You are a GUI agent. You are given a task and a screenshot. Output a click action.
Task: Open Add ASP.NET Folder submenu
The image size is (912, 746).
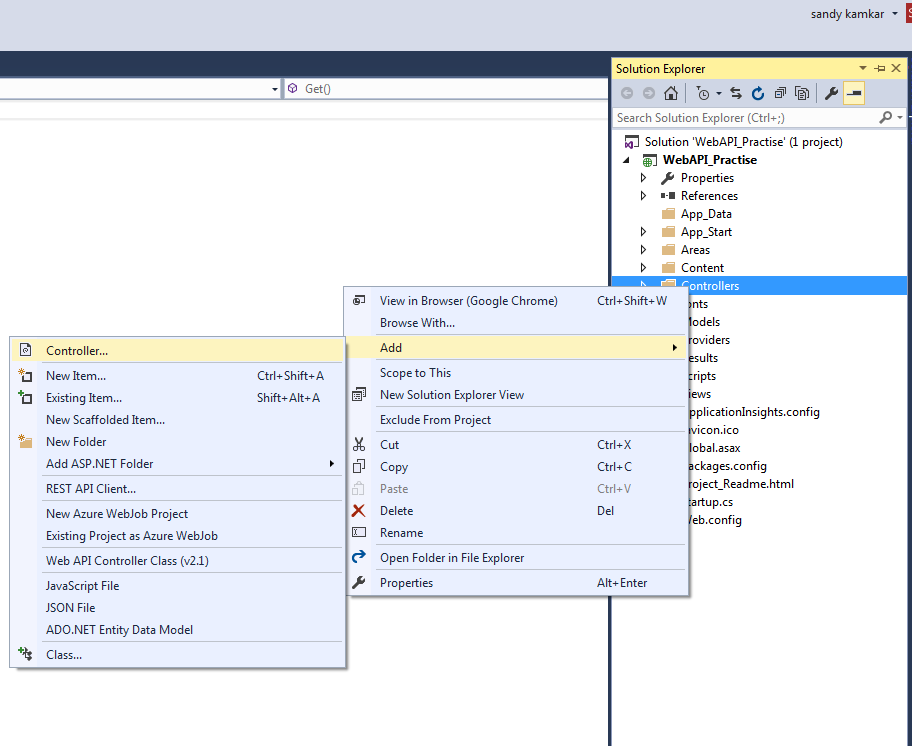coord(177,464)
